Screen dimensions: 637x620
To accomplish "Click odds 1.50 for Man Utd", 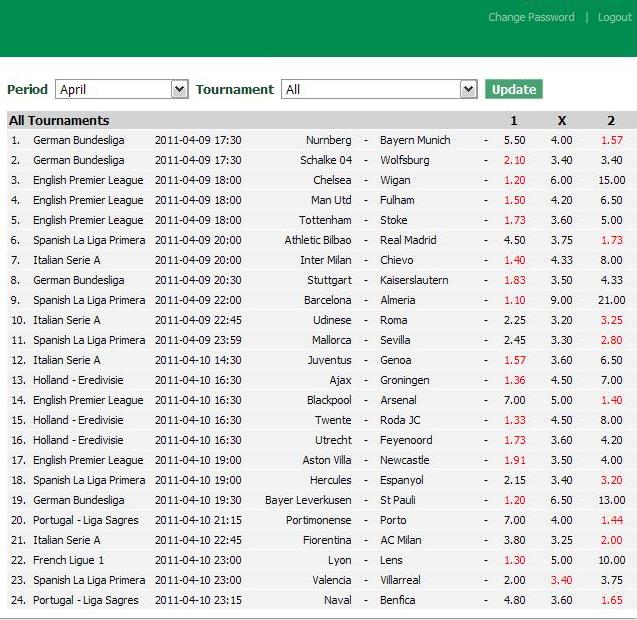I will [x=514, y=200].
